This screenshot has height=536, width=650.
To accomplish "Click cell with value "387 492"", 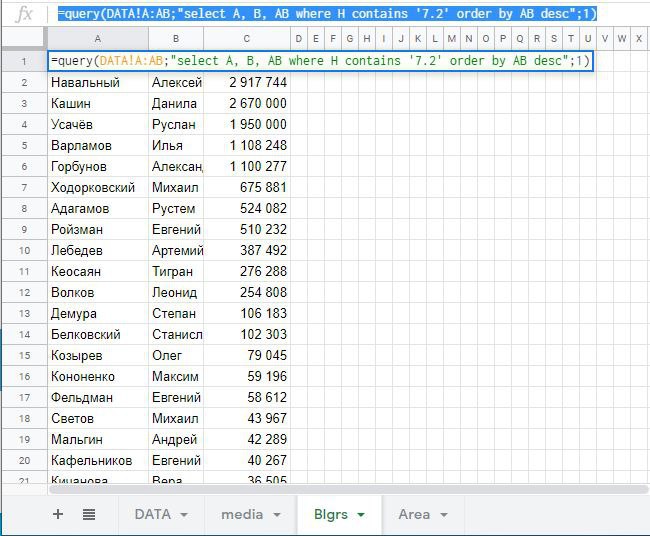I will 247,250.
